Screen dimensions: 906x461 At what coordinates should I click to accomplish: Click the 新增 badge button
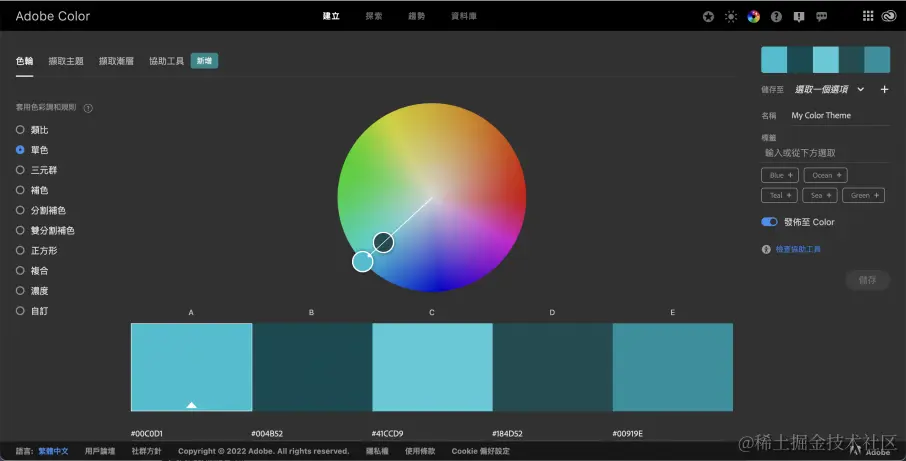click(x=204, y=61)
